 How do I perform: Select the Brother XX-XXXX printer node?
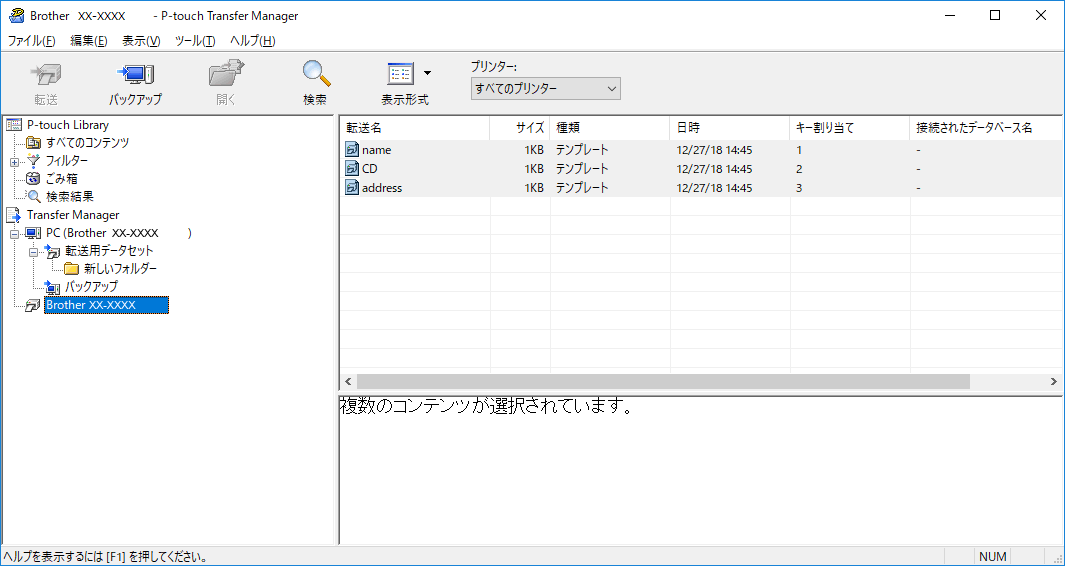[x=106, y=305]
